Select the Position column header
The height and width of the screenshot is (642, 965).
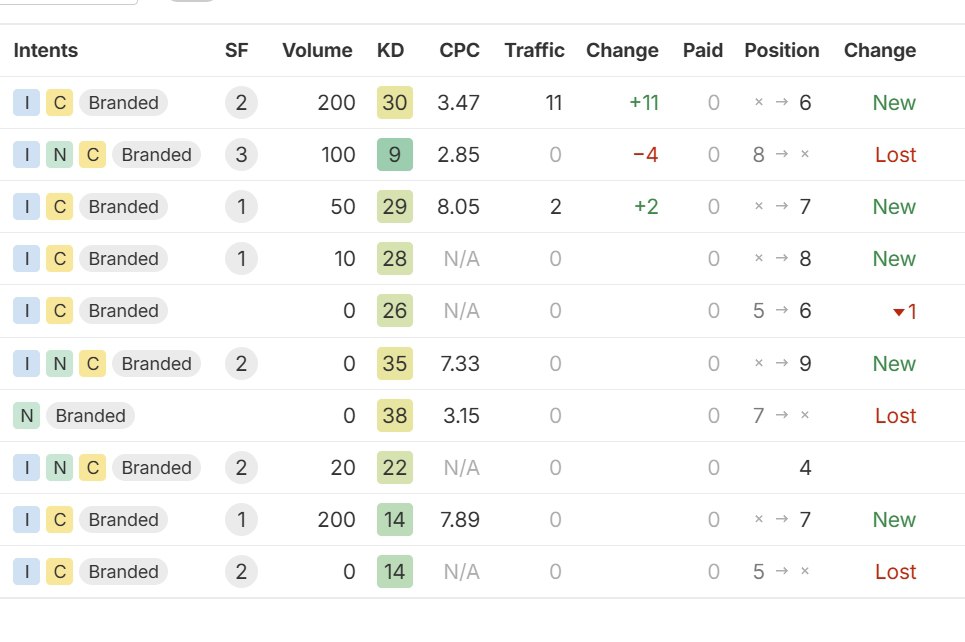[781, 51]
